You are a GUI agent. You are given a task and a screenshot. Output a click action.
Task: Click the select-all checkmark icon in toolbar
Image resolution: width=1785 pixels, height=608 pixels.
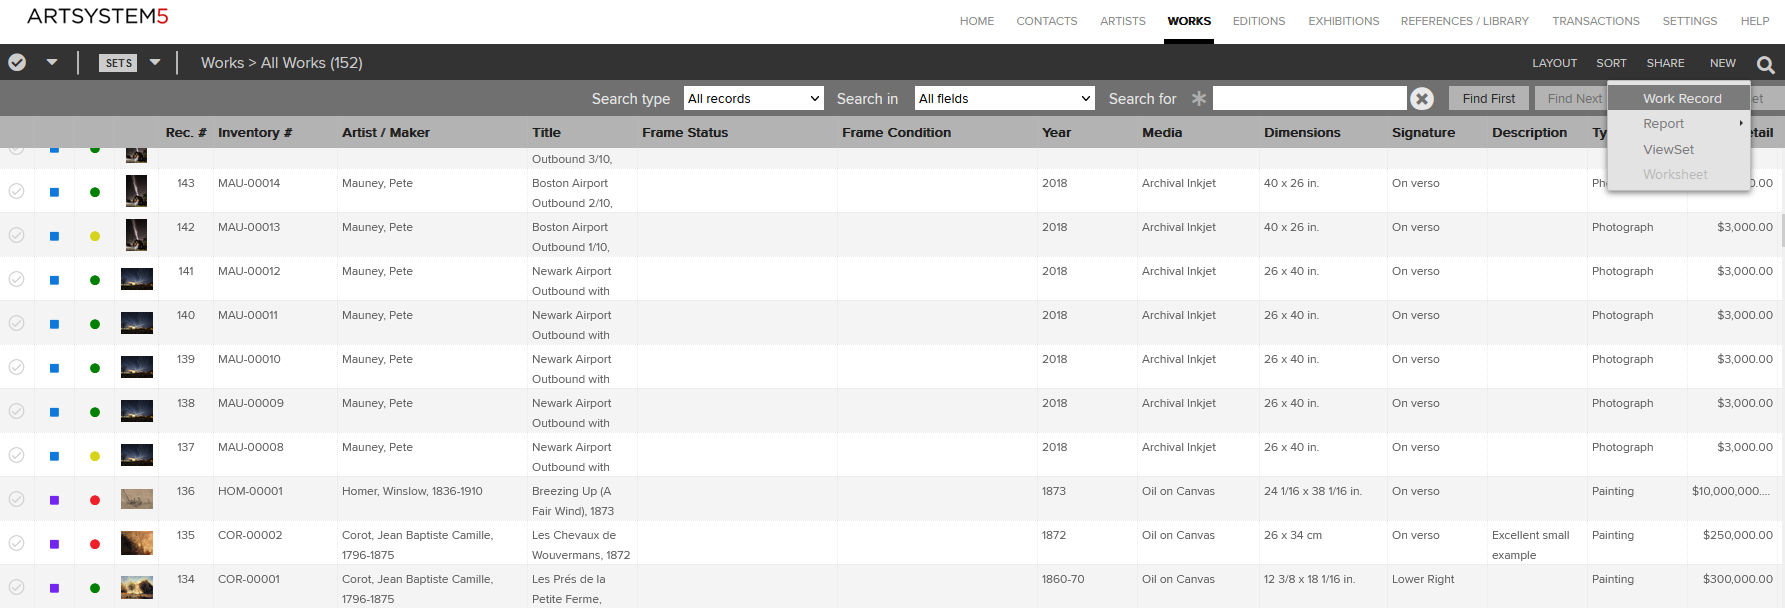tap(17, 62)
